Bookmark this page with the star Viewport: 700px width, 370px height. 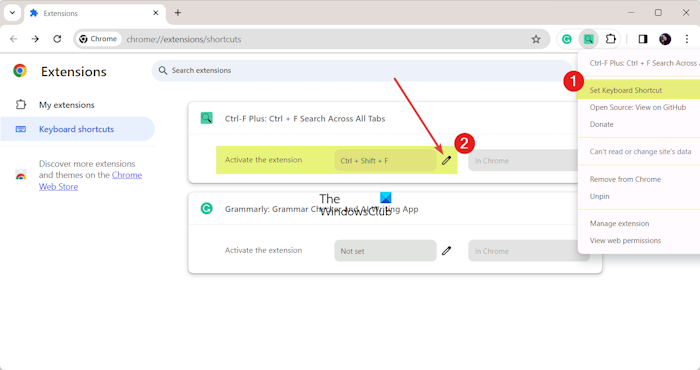pos(536,39)
